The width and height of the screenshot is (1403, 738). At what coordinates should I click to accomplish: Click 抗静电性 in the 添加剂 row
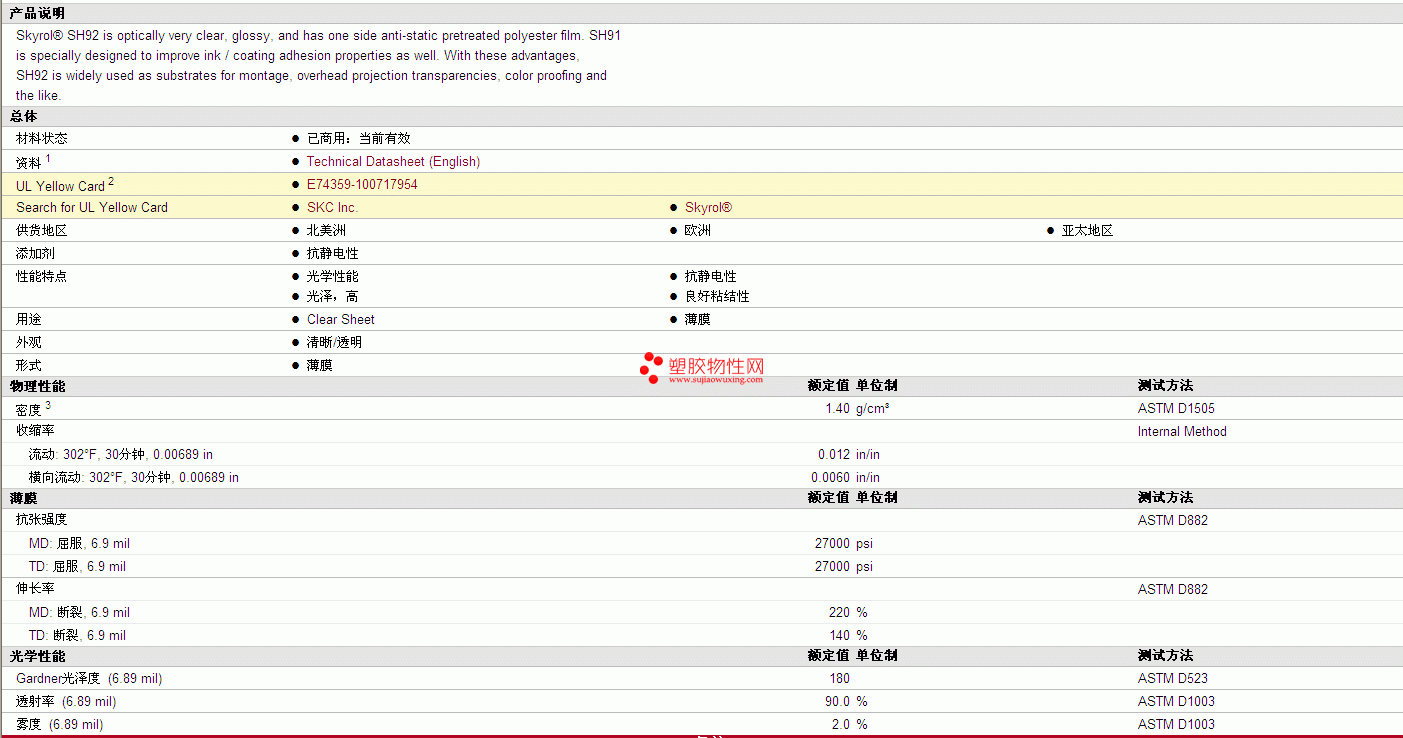coord(332,253)
